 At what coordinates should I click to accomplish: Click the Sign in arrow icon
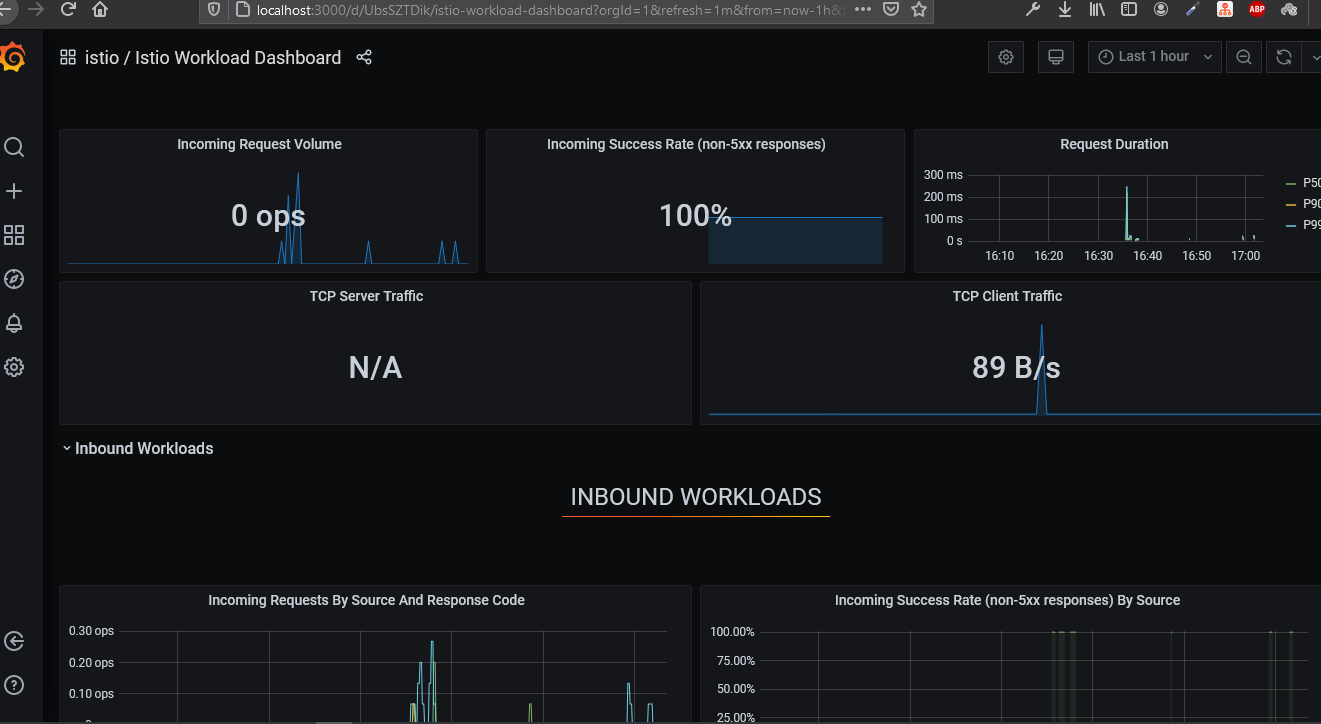(14, 641)
